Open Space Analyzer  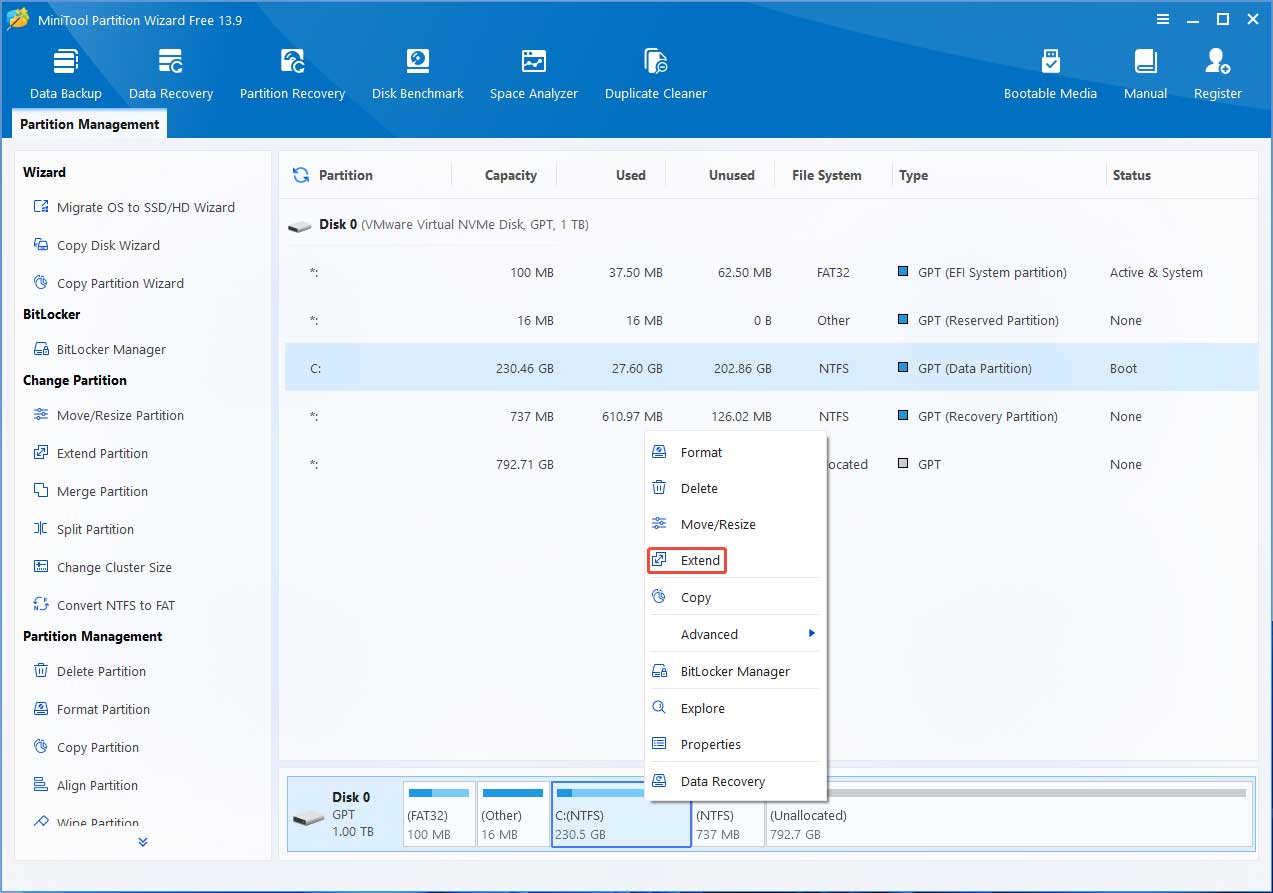click(534, 74)
